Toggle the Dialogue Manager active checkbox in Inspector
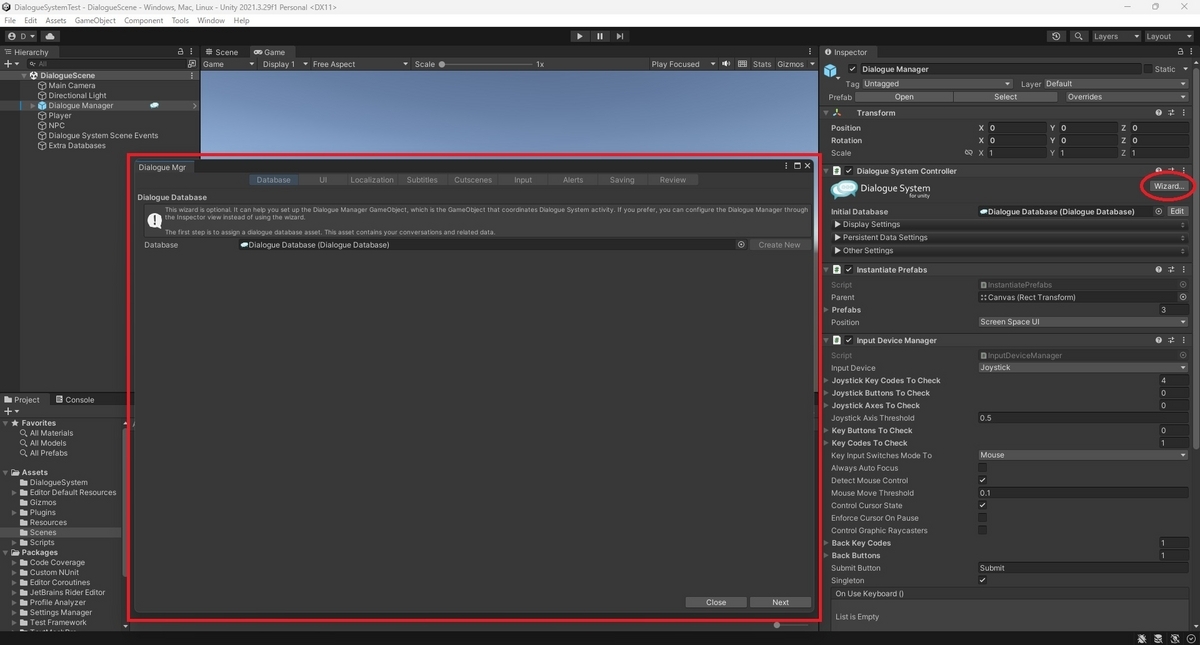 (852, 69)
